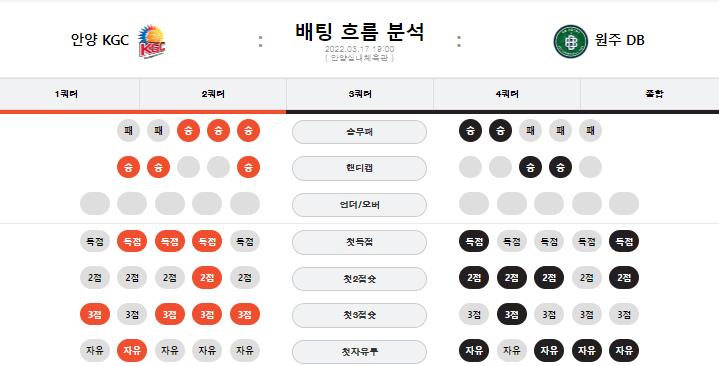Click the Anyang KGC team logo
The image size is (719, 366).
(x=152, y=41)
